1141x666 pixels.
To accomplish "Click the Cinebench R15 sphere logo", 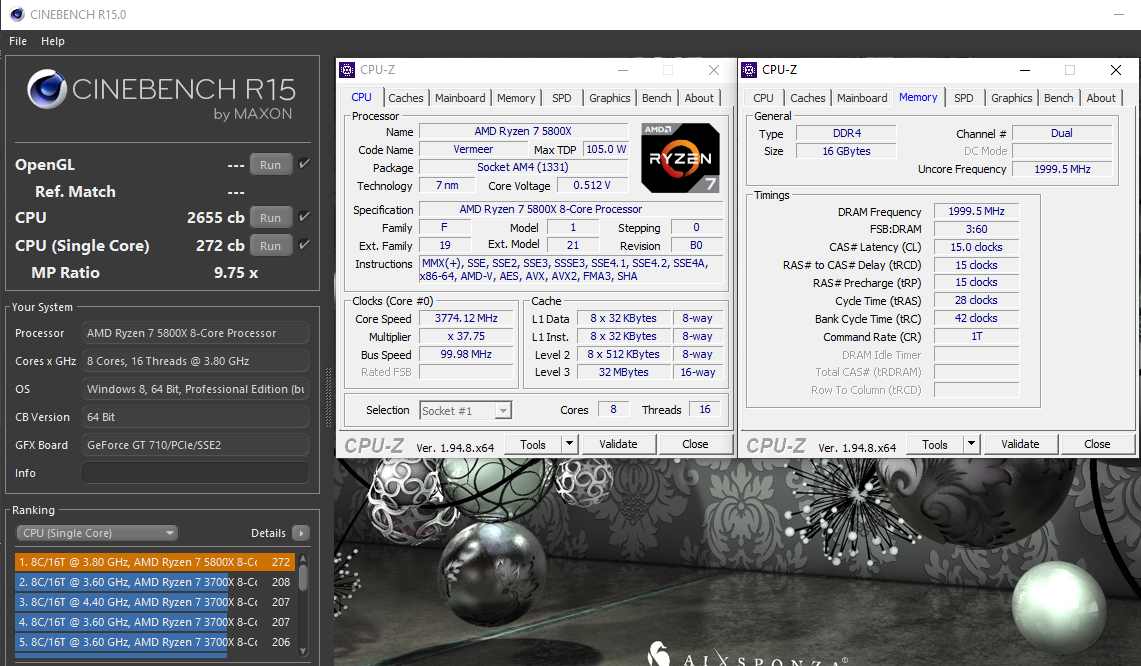I will 47,90.
